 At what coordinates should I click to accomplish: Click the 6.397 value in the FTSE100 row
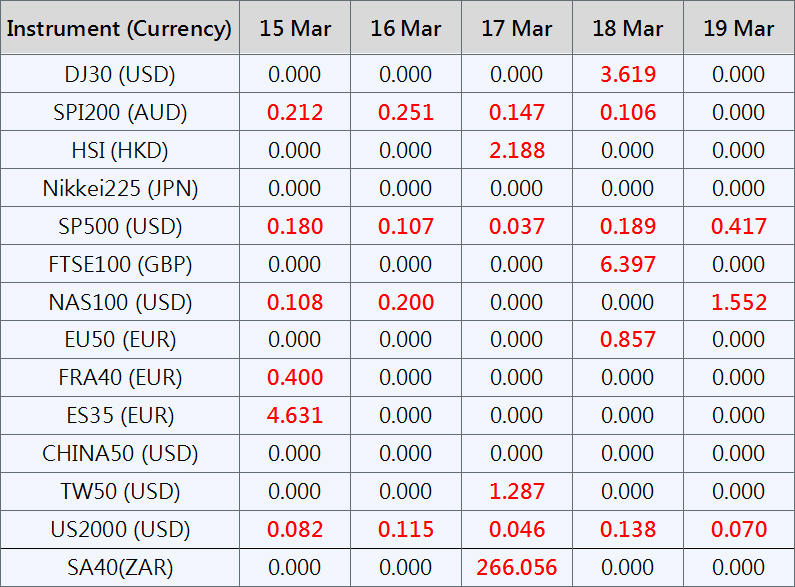tap(628, 265)
